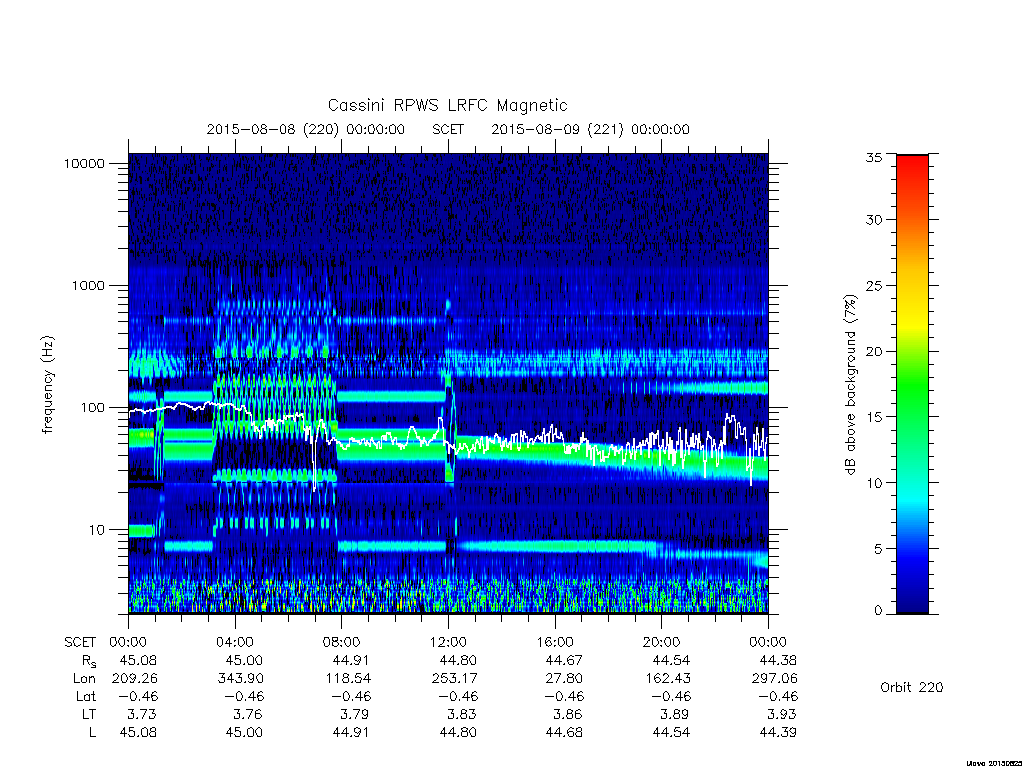Screen dimensions: 1024x768
Task: Select start timestamp "2015-08-08 (220) 00:00:00"
Action: point(306,129)
